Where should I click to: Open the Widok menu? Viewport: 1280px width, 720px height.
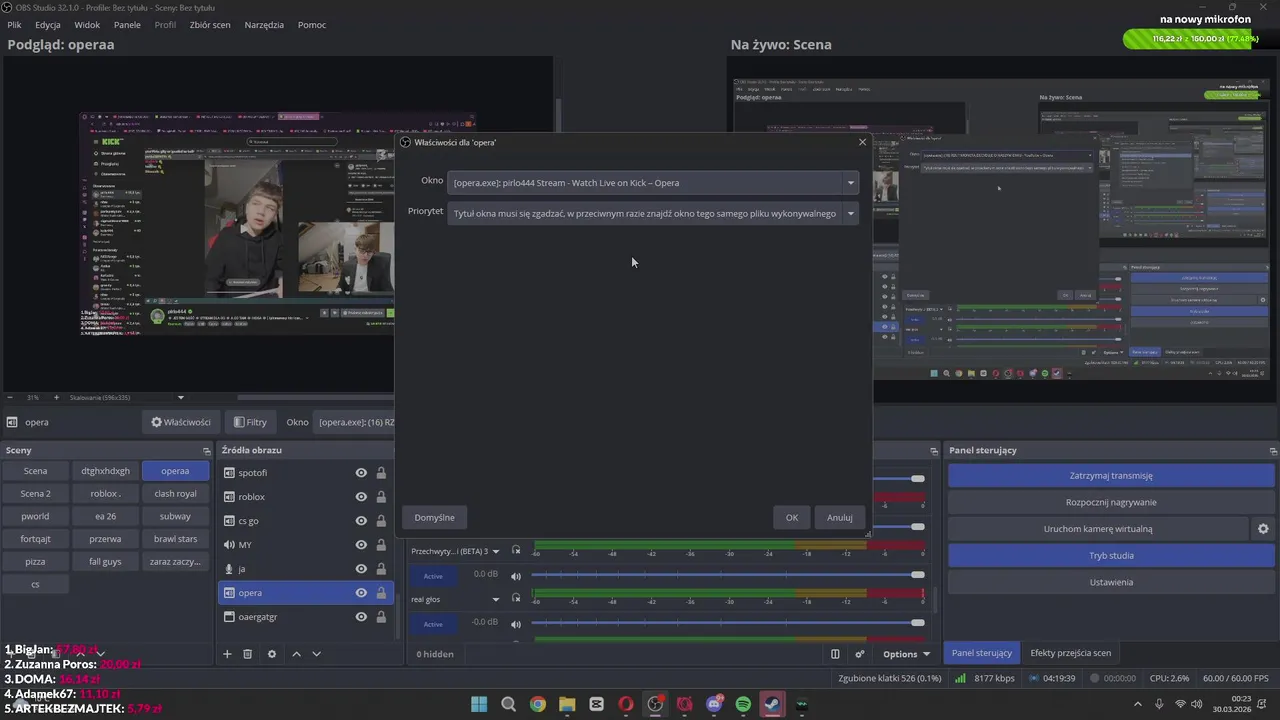click(x=87, y=25)
